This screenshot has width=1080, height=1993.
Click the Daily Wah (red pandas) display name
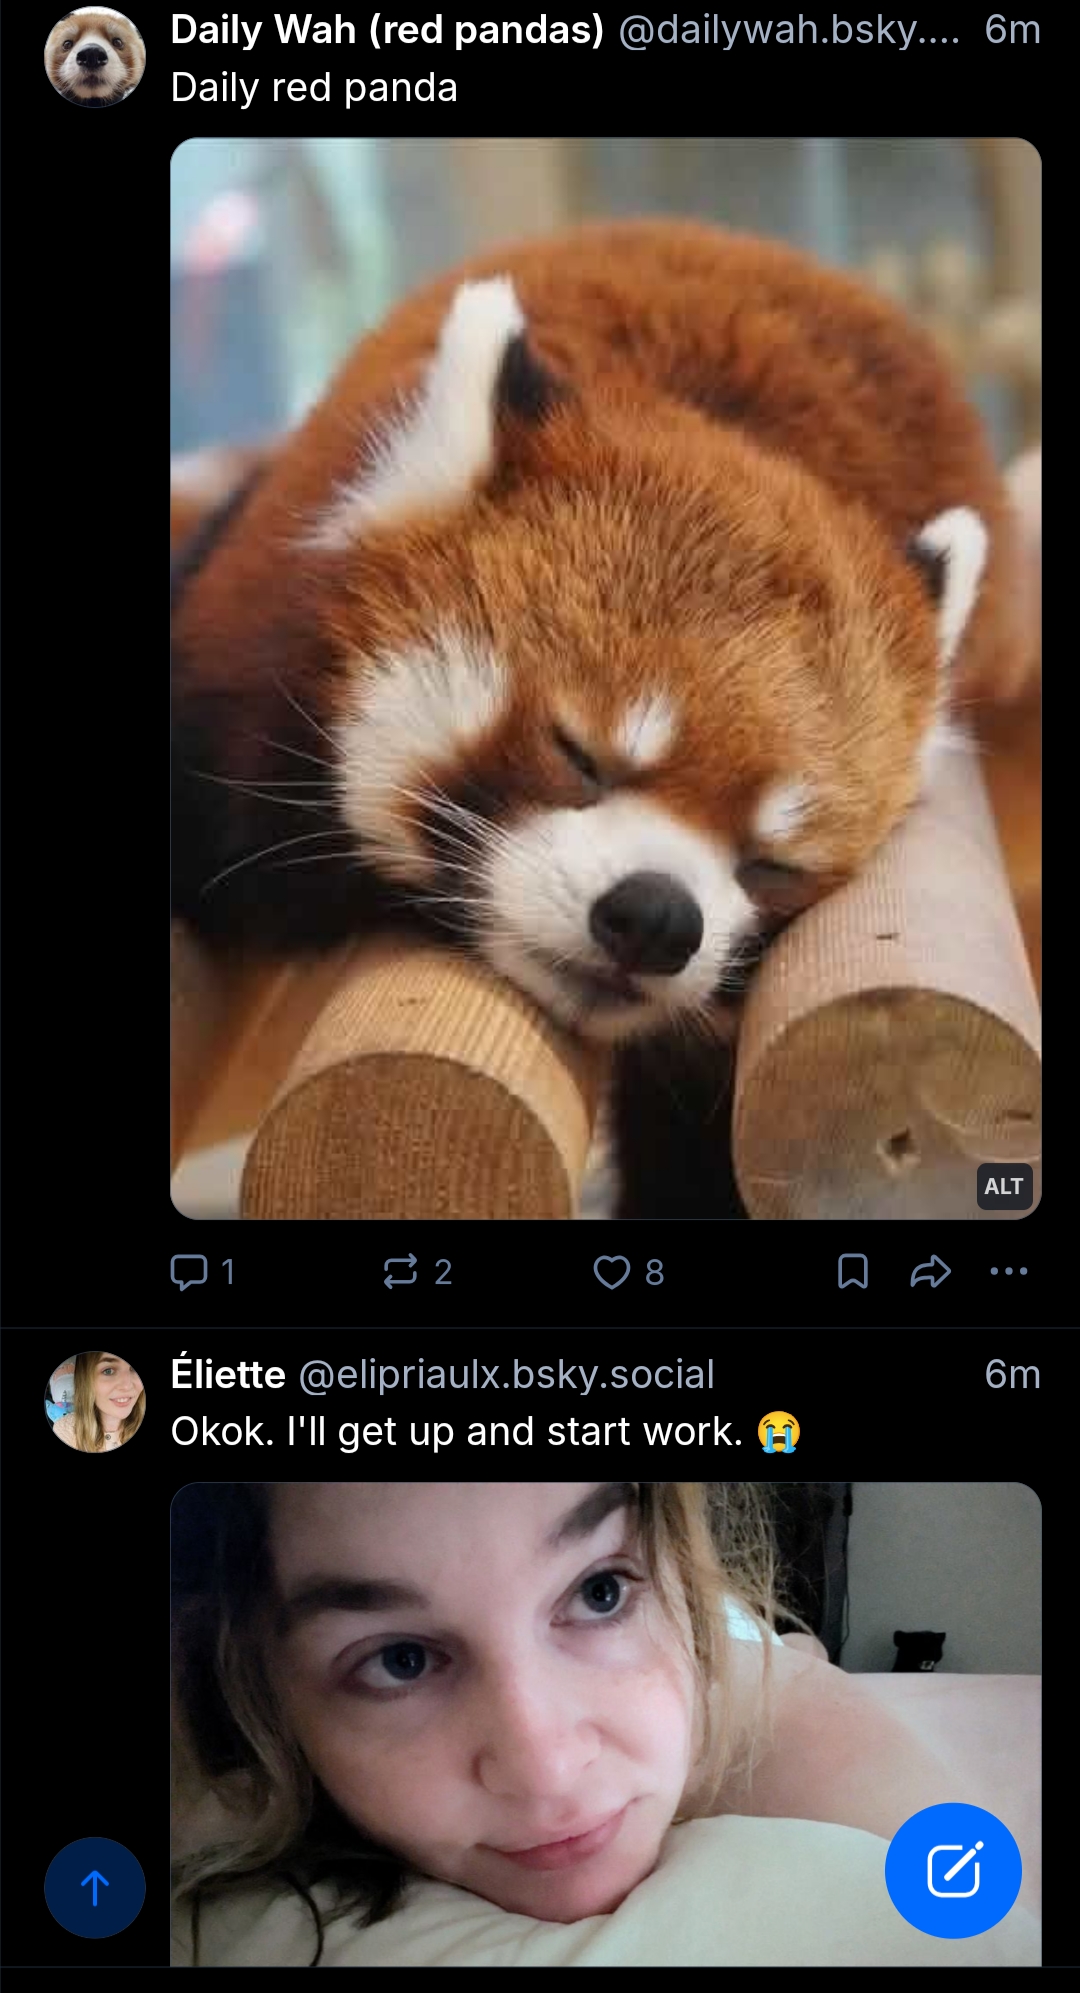click(387, 30)
